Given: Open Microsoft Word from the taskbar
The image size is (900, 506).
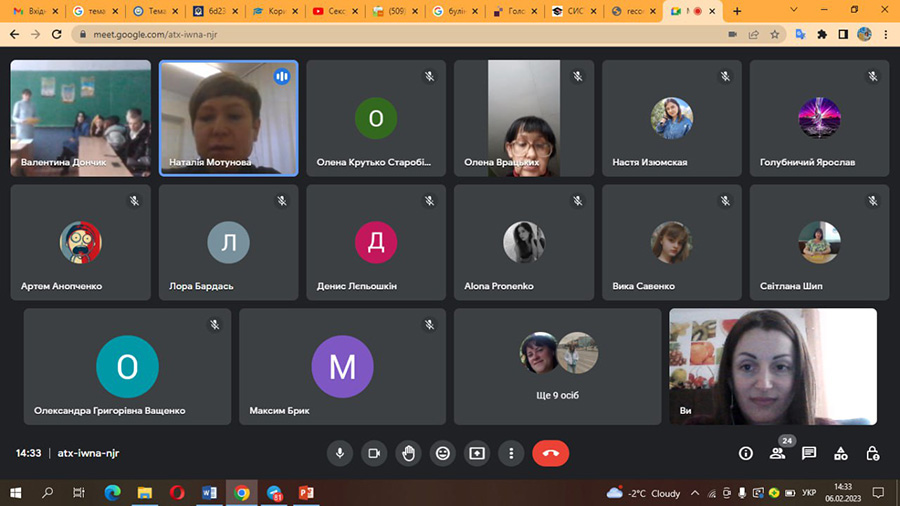Looking at the screenshot, I should [210, 493].
